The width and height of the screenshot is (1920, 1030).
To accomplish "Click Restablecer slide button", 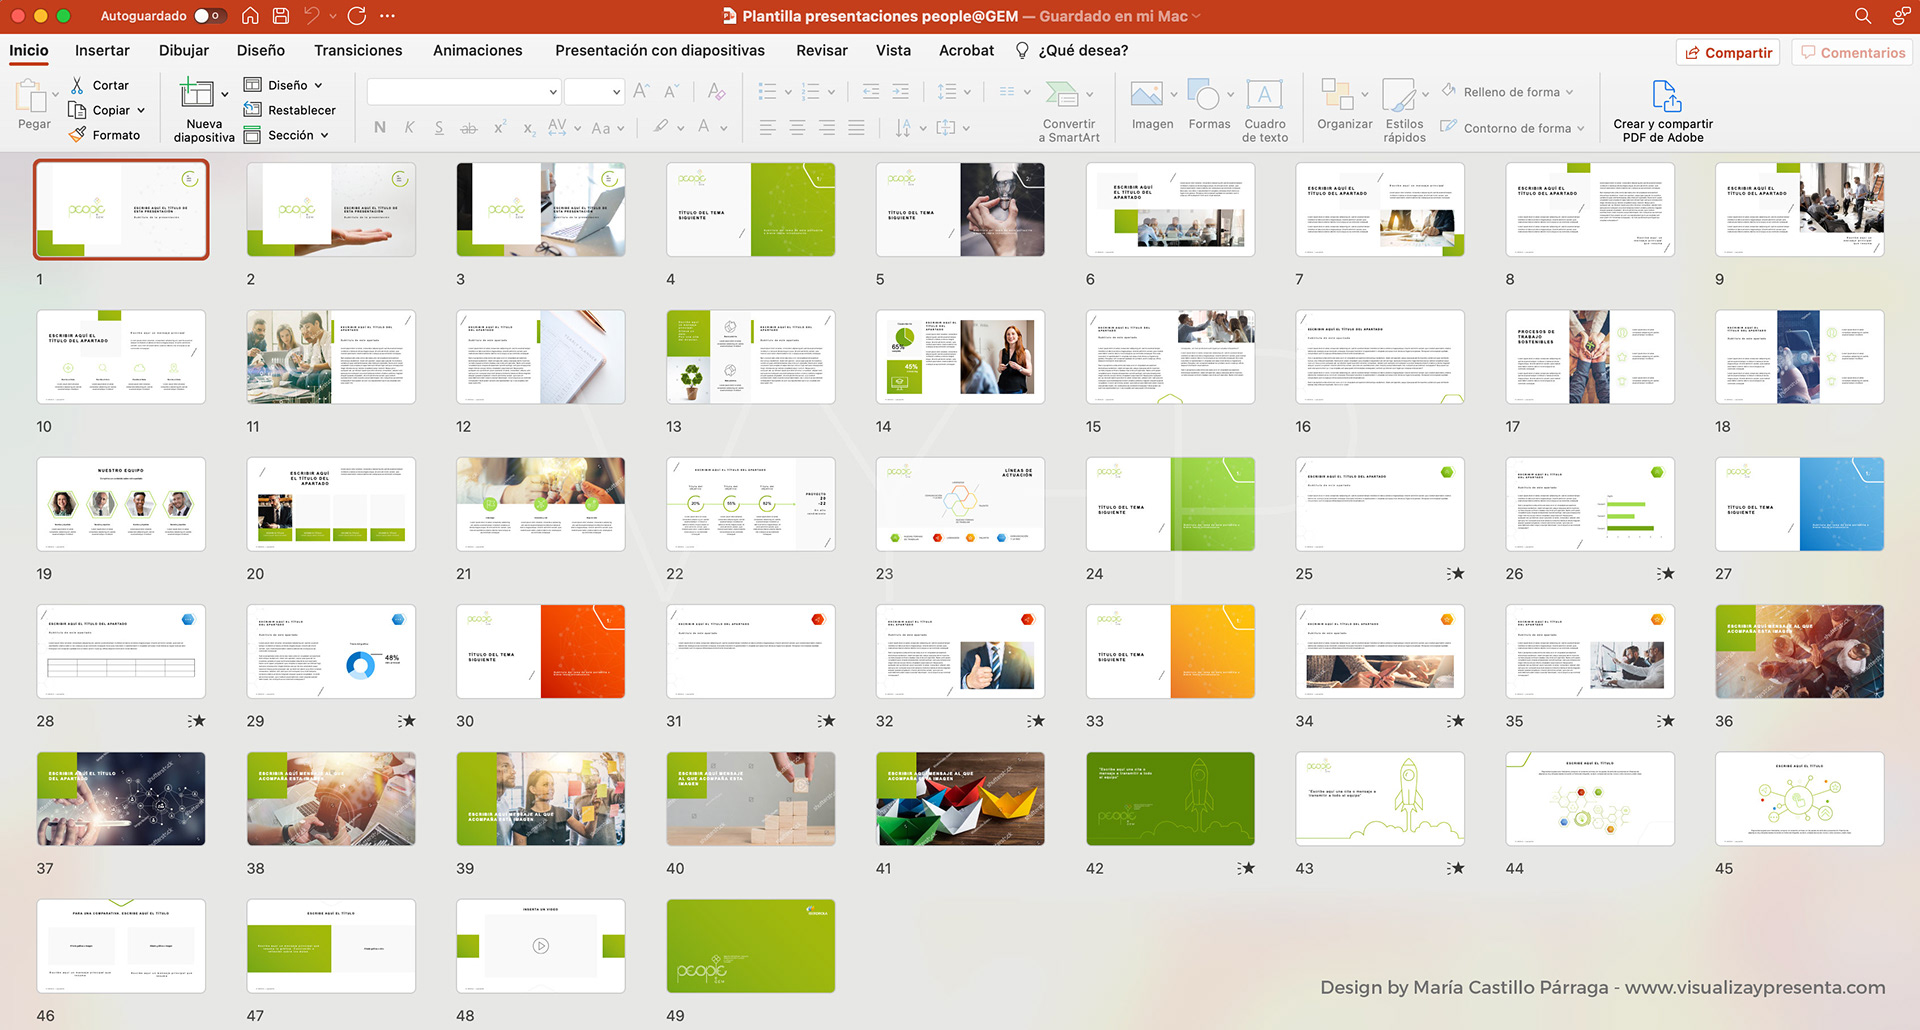I will [x=290, y=110].
